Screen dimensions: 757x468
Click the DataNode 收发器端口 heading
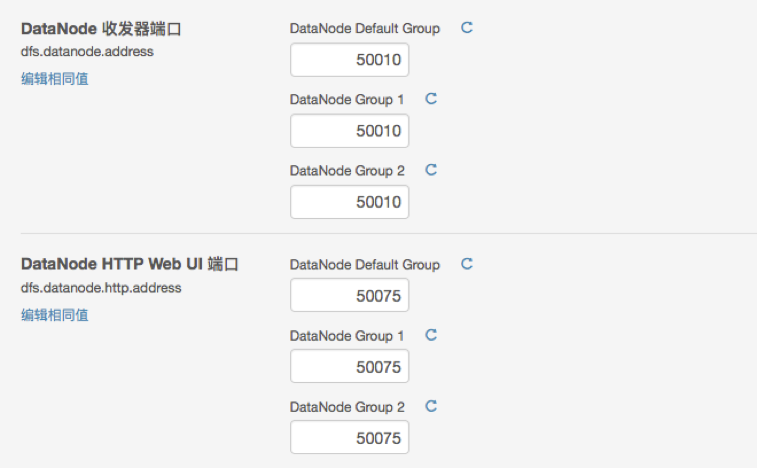pos(101,29)
